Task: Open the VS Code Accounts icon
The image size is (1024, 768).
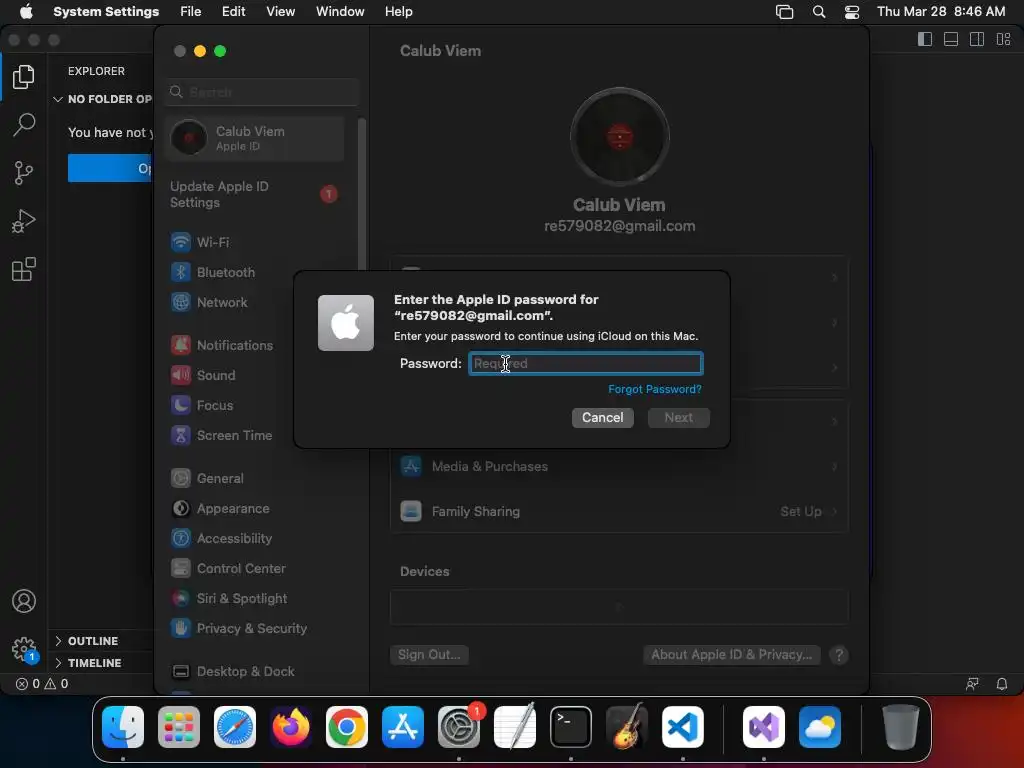Action: 24,601
